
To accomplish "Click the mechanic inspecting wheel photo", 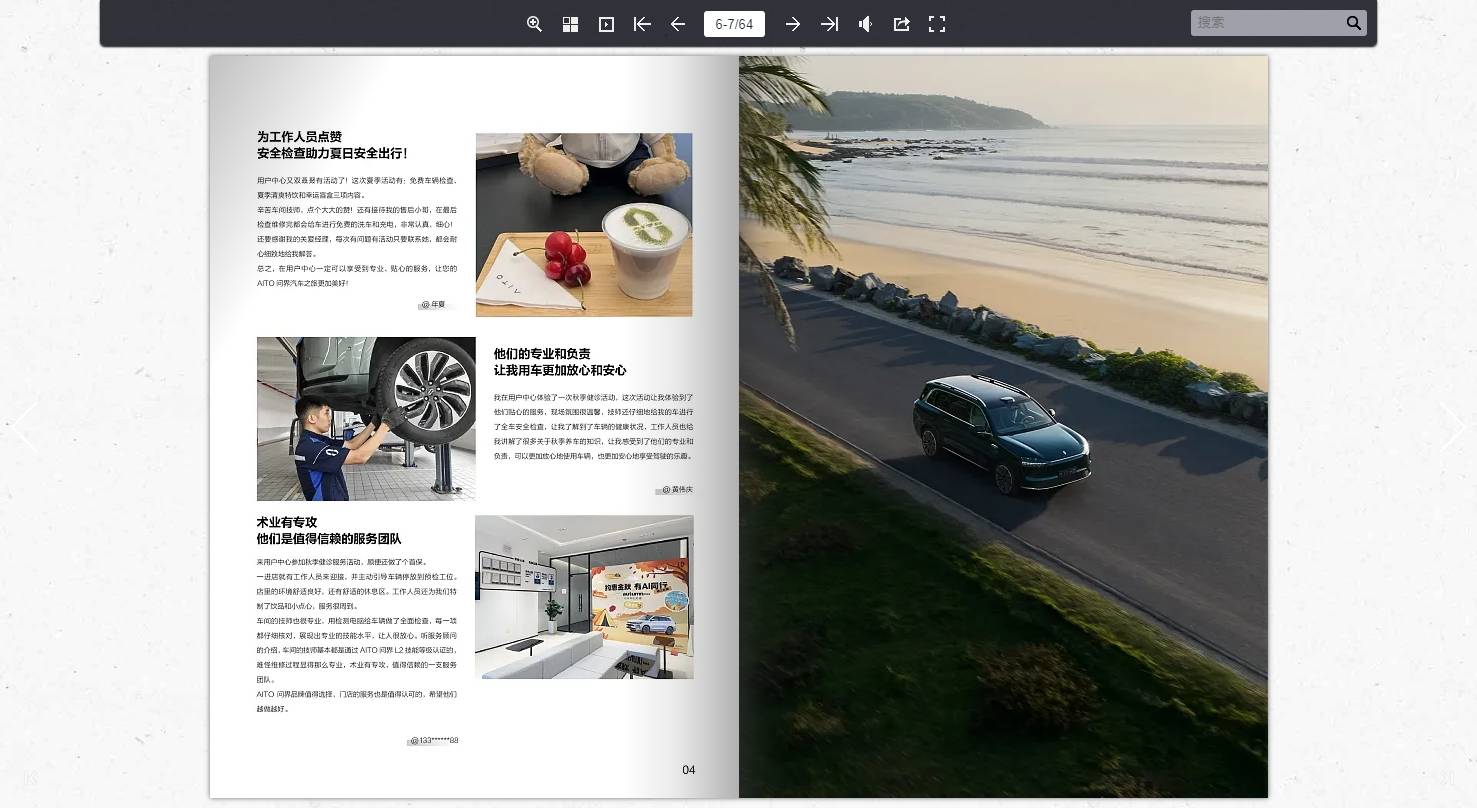I will pyautogui.click(x=366, y=418).
